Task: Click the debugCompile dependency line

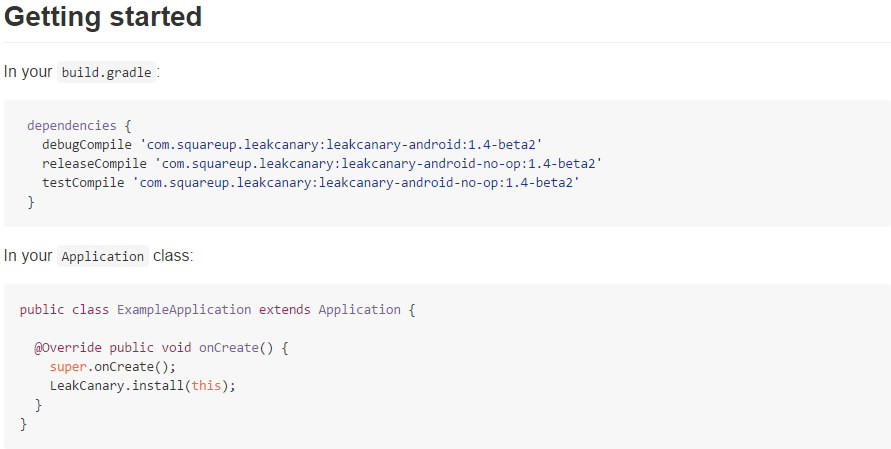Action: [x=292, y=144]
